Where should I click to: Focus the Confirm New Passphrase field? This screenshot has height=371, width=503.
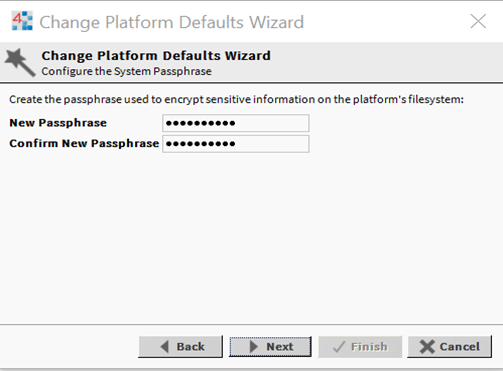(236, 144)
